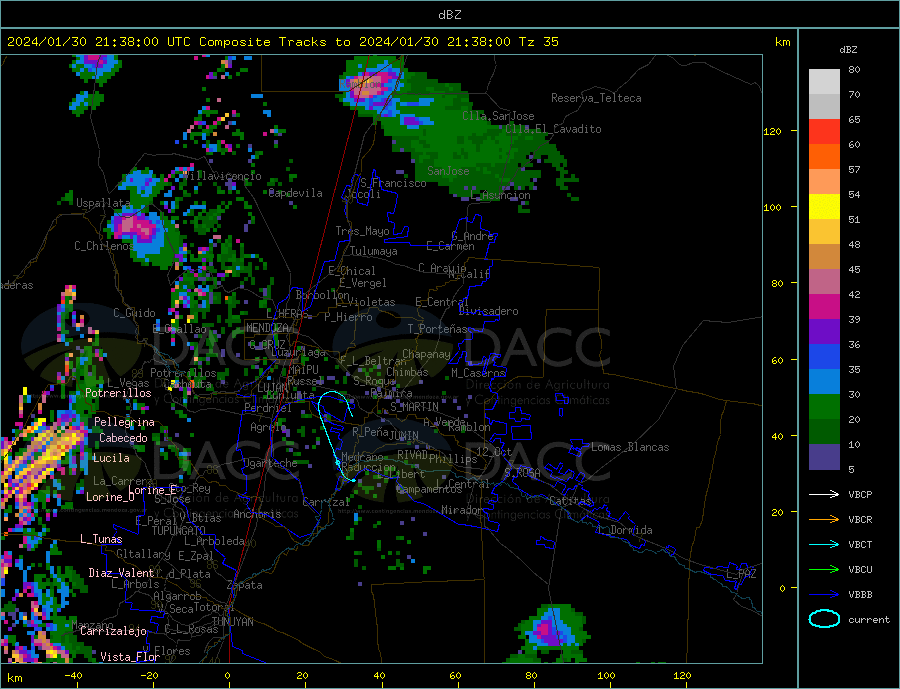Click the 'Diaz_Valent' label
This screenshot has height=689, width=900.
click(122, 572)
